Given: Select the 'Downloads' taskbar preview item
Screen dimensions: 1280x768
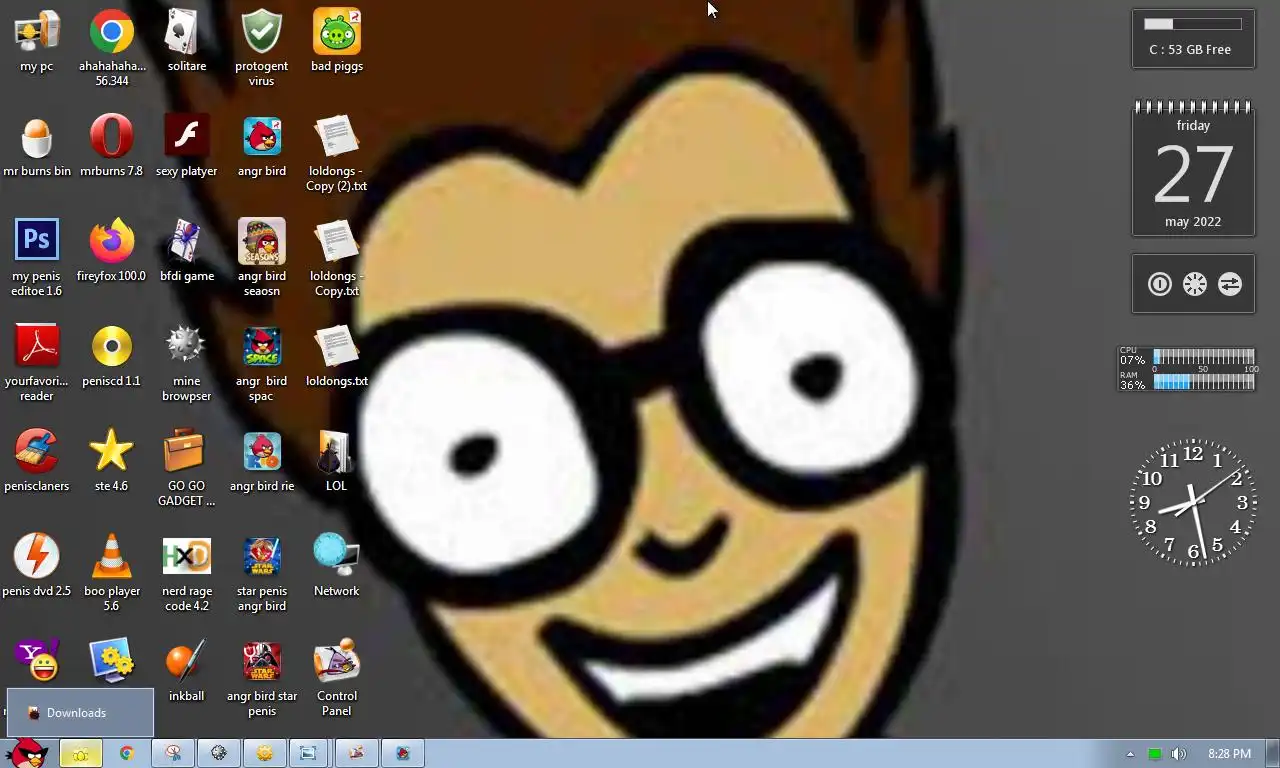Looking at the screenshot, I should [80, 713].
